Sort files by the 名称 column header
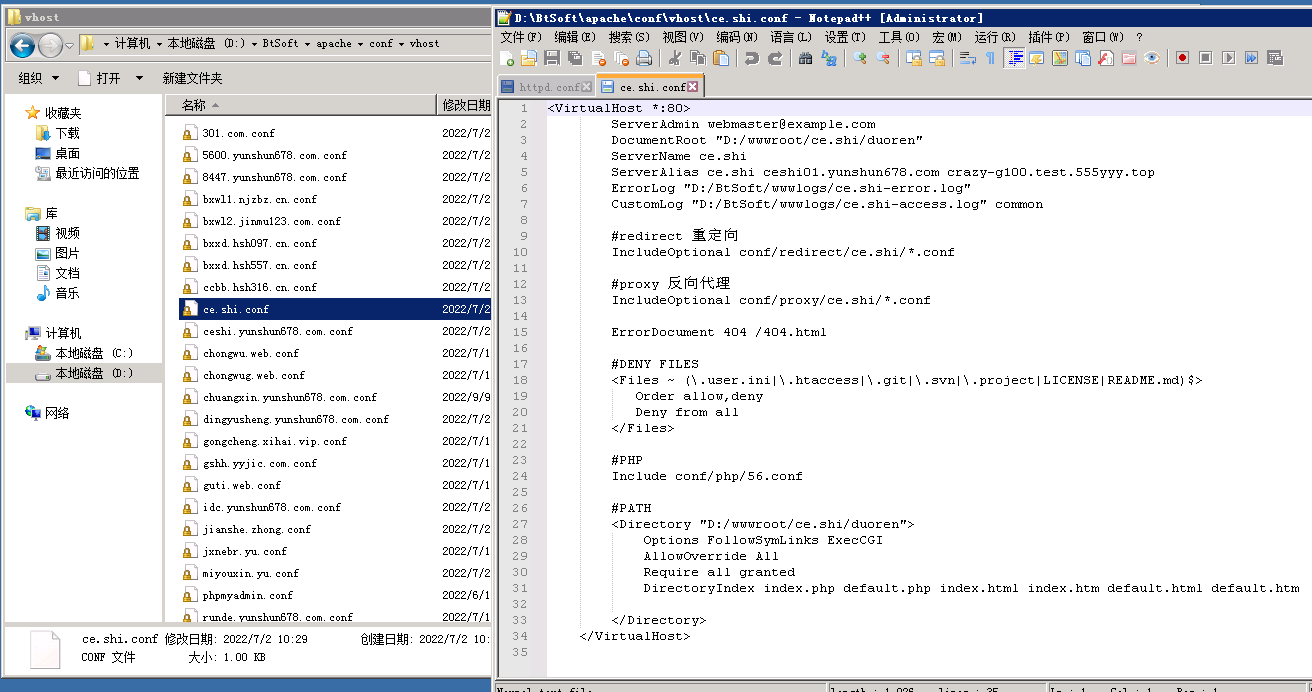1312x692 pixels. coord(300,105)
